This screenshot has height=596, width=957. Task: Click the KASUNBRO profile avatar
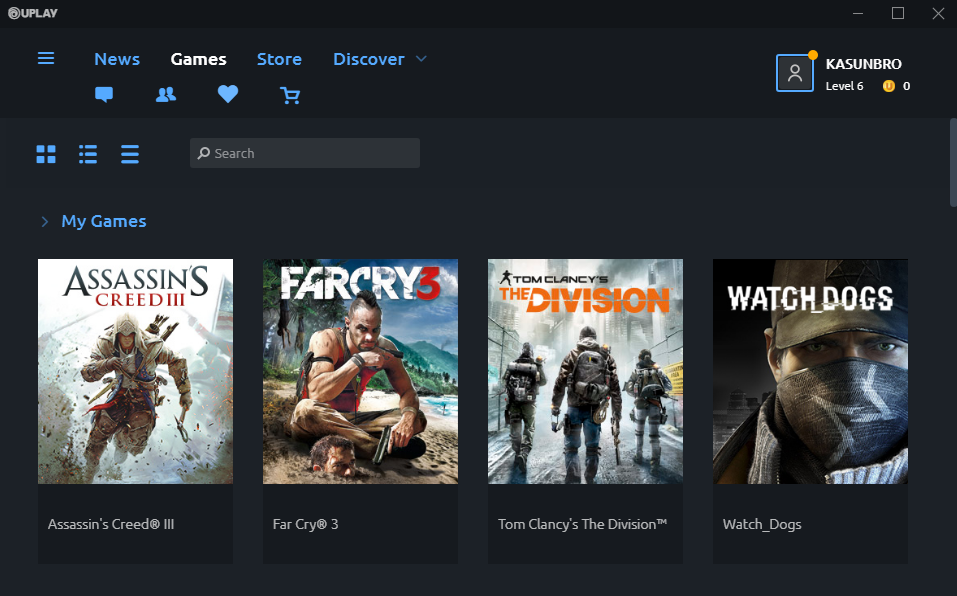(x=795, y=73)
